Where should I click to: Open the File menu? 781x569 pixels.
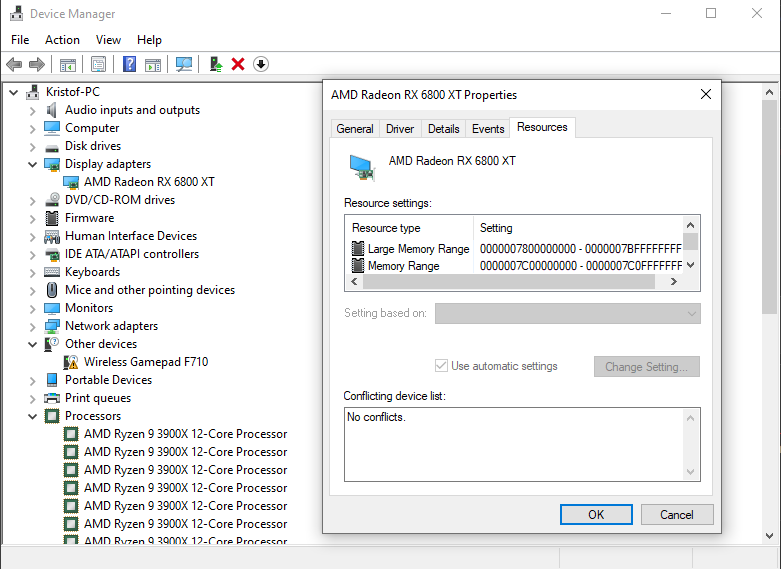pyautogui.click(x=20, y=40)
